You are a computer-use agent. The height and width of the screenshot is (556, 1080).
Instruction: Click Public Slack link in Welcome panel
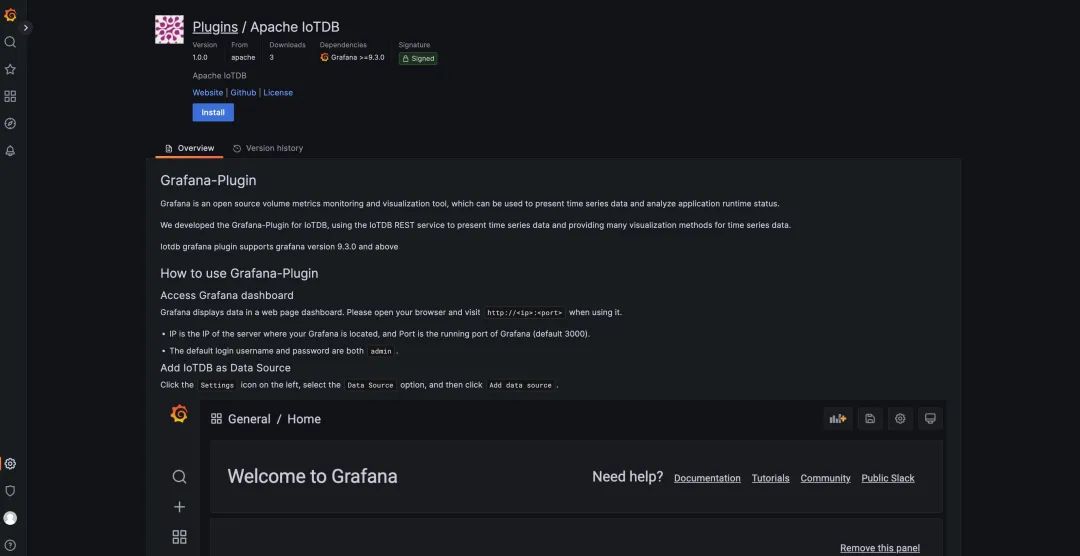[888, 478]
